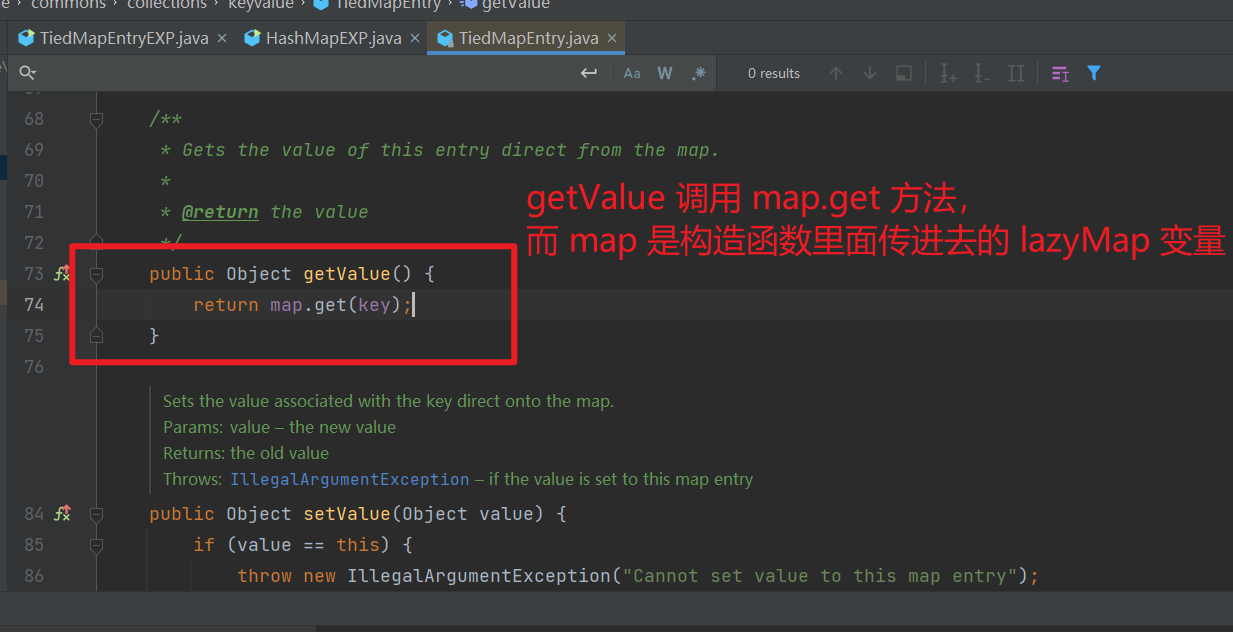Click the New Line (↵) icon in search bar
The height and width of the screenshot is (632, 1233).
click(x=589, y=72)
